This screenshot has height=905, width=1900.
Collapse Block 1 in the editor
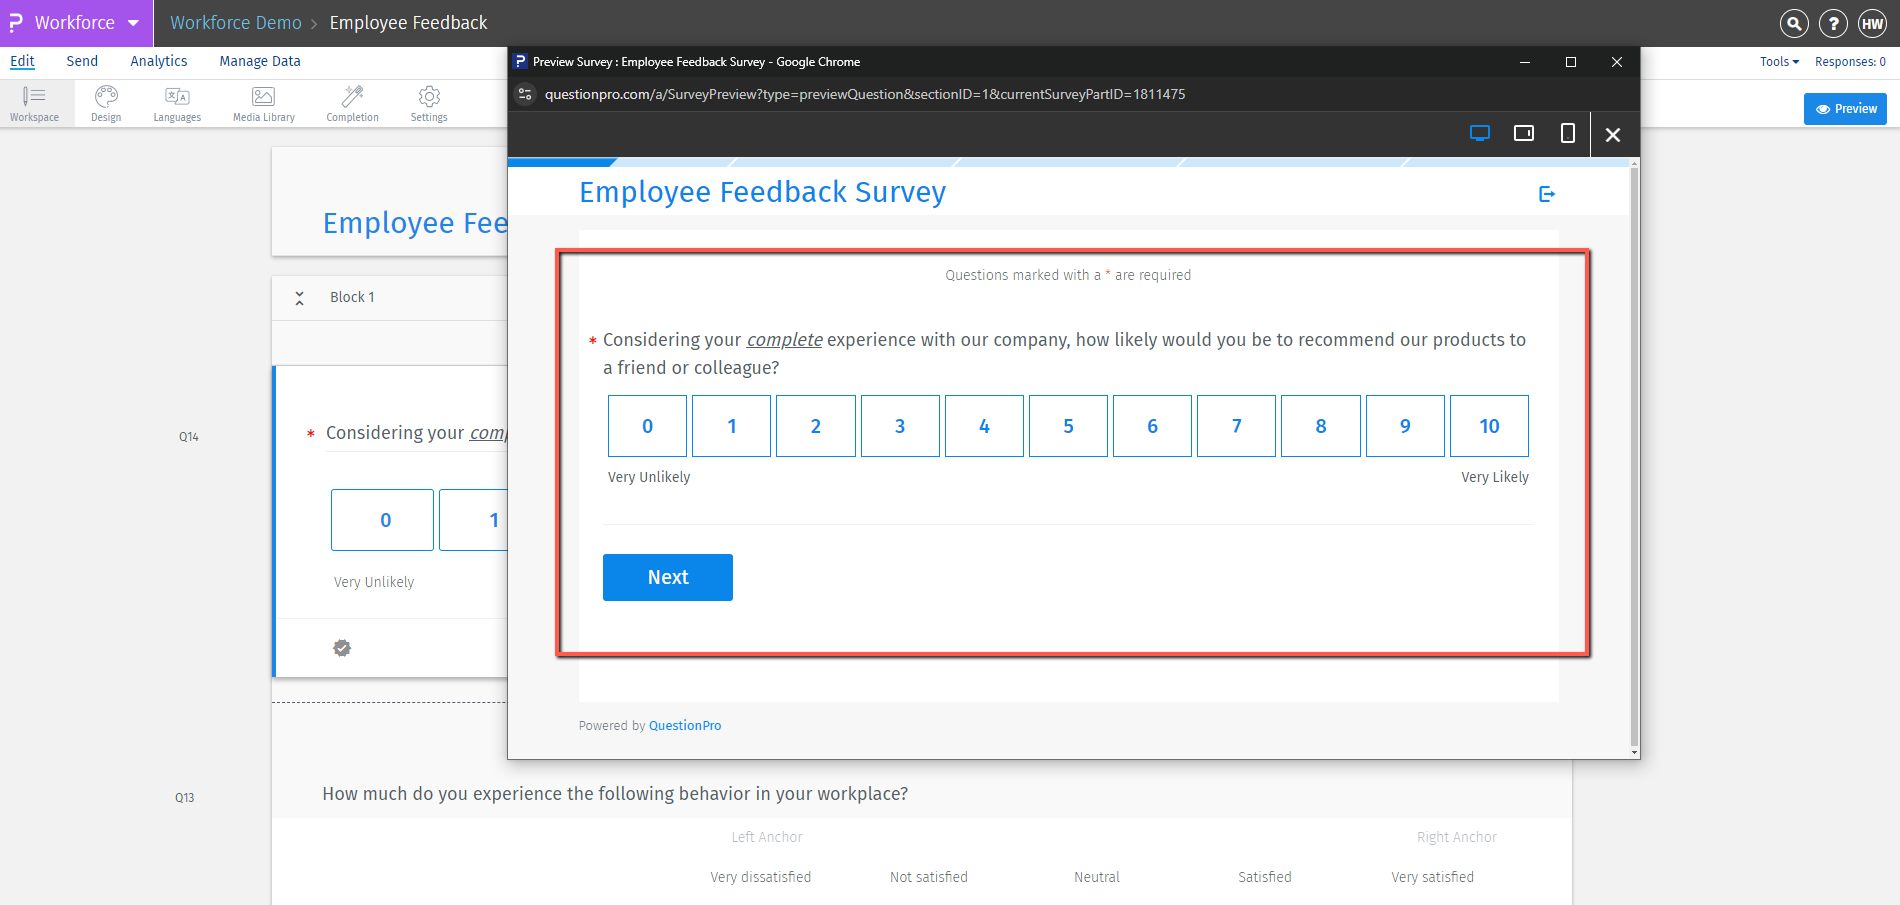click(x=299, y=297)
